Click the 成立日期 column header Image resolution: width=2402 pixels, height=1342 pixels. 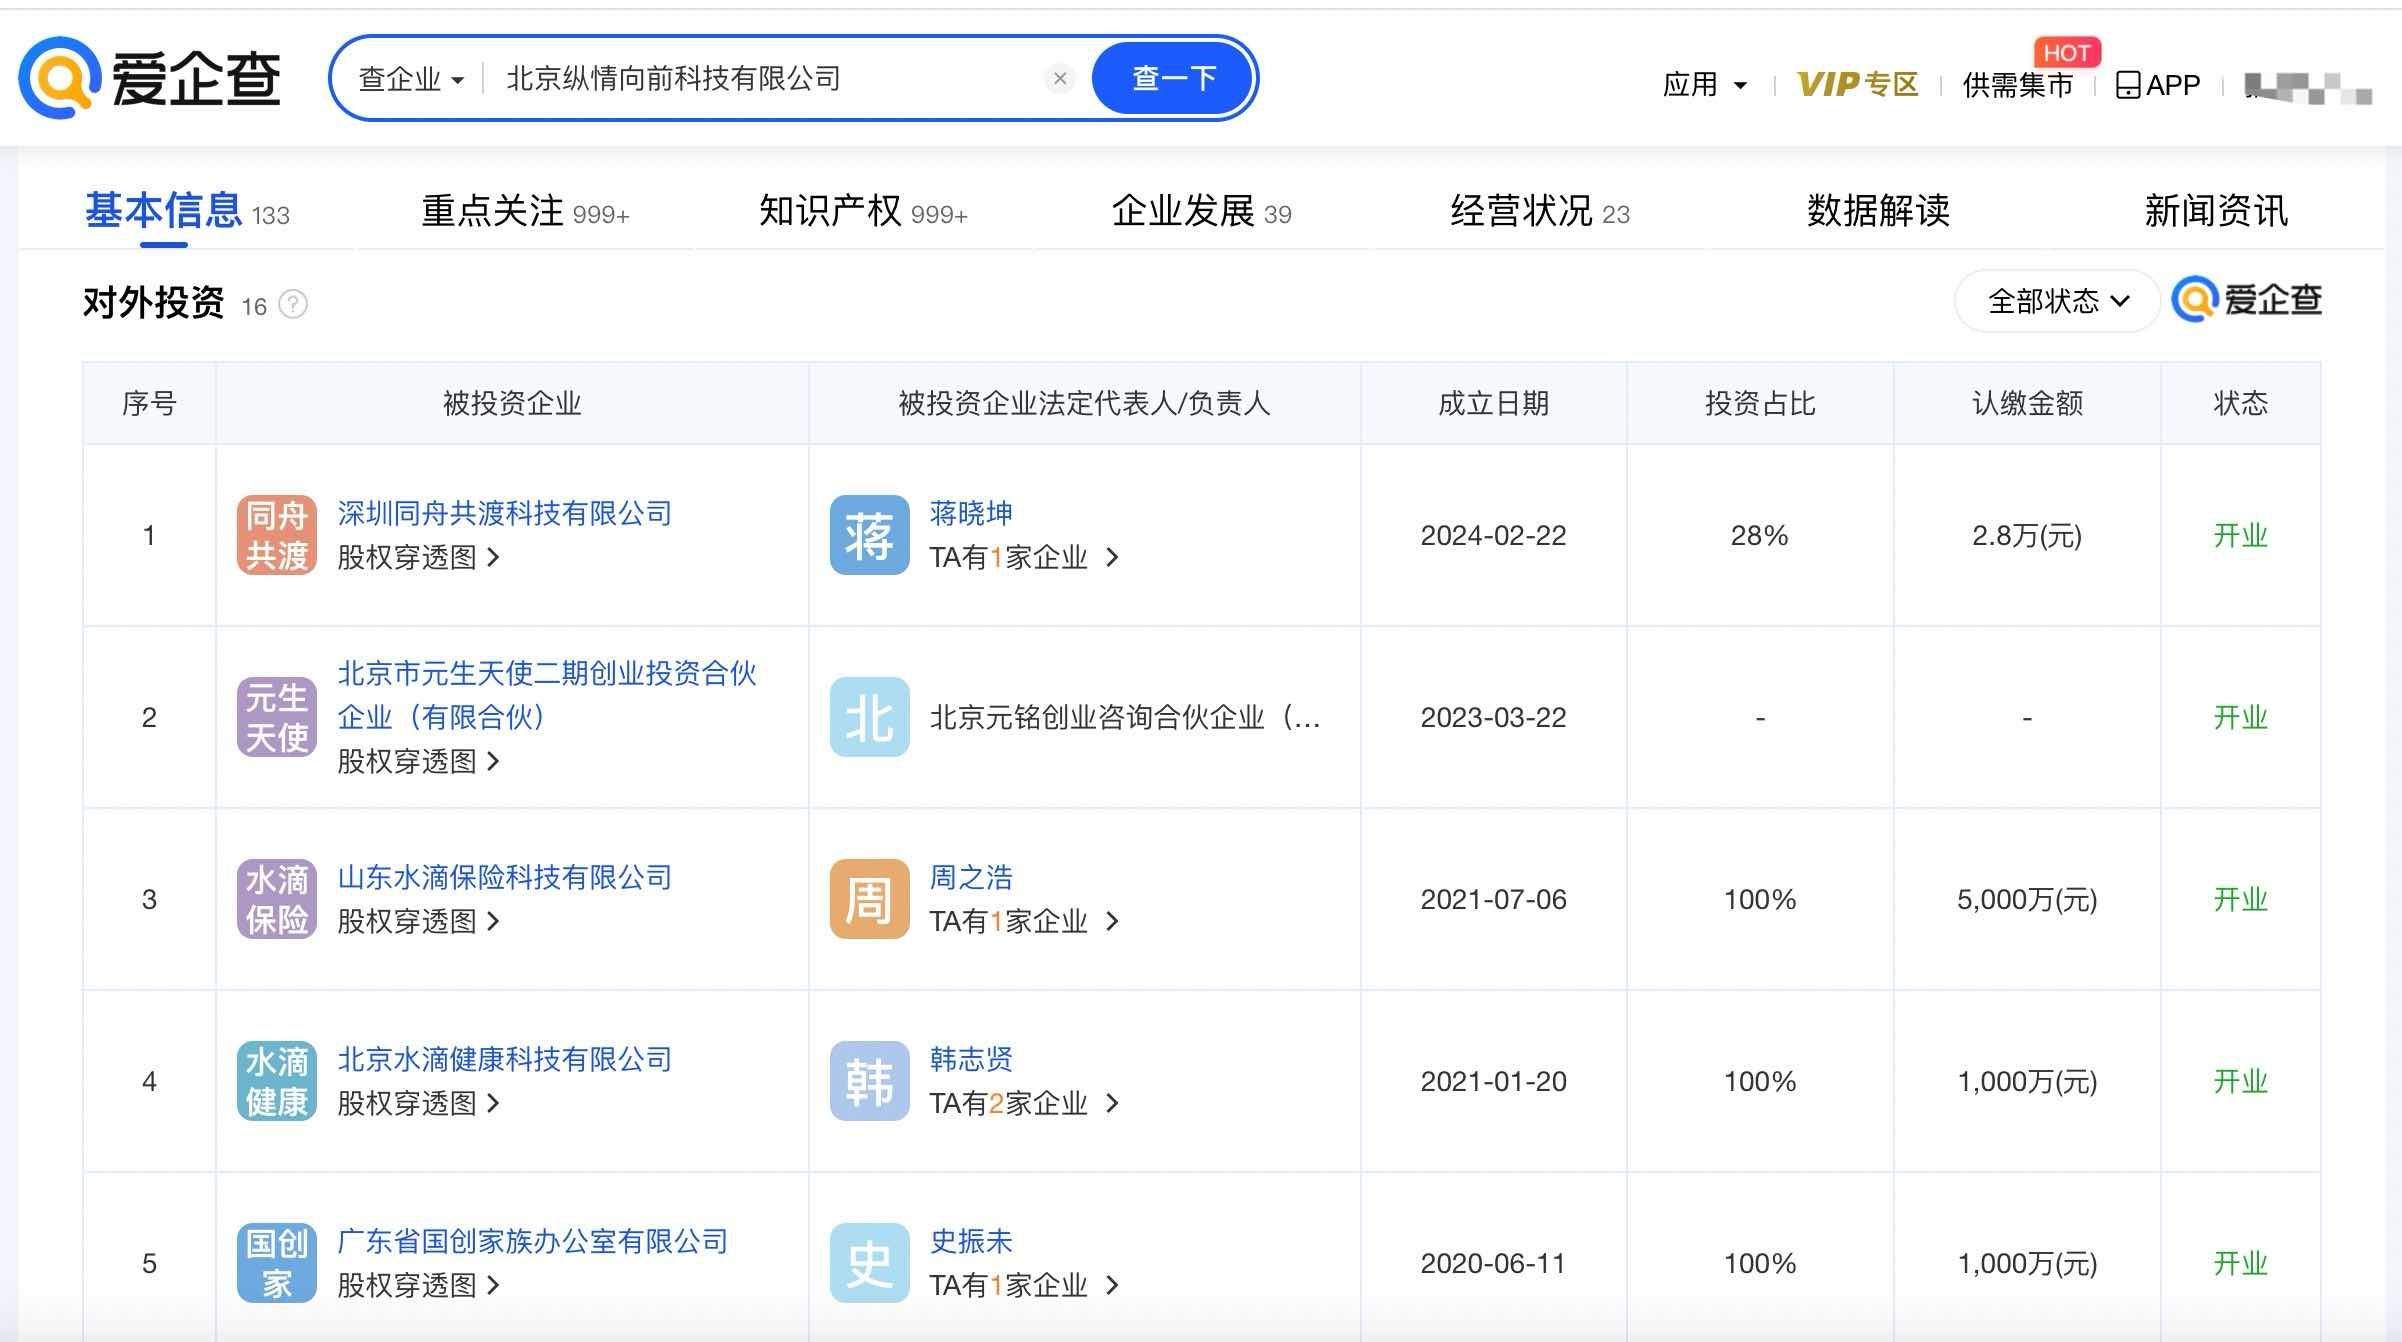[1493, 403]
